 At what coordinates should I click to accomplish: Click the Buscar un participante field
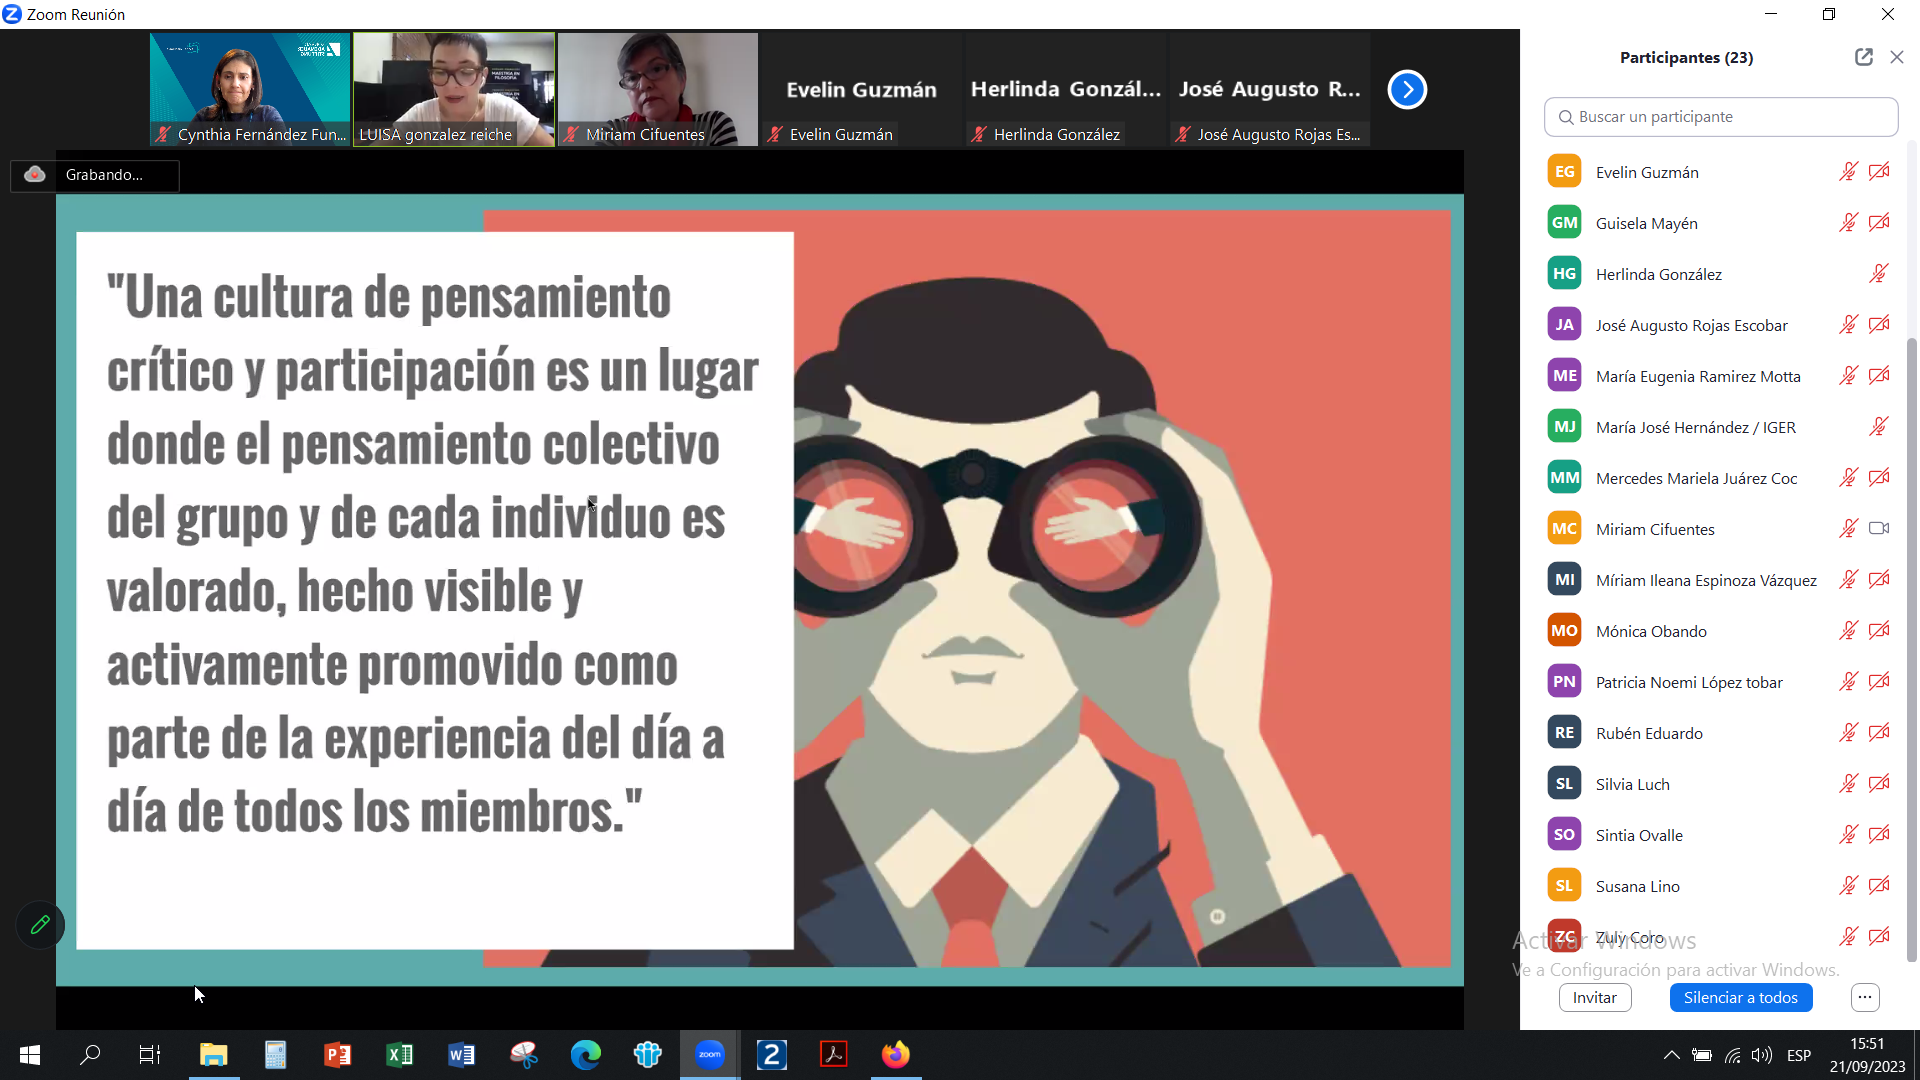[x=1720, y=117]
